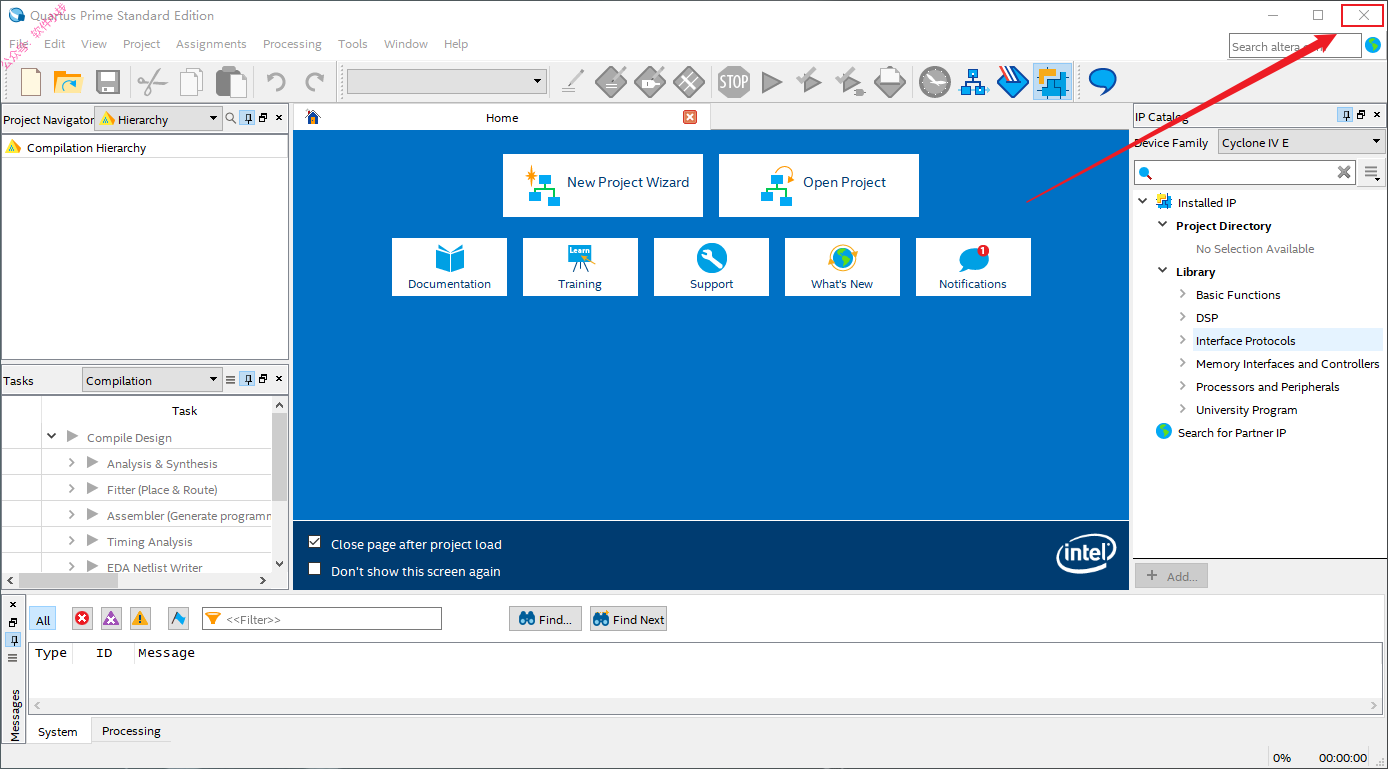Open the Hierarchy dropdown in Project Navigator
Image resolution: width=1388 pixels, height=769 pixels.
(x=158, y=119)
